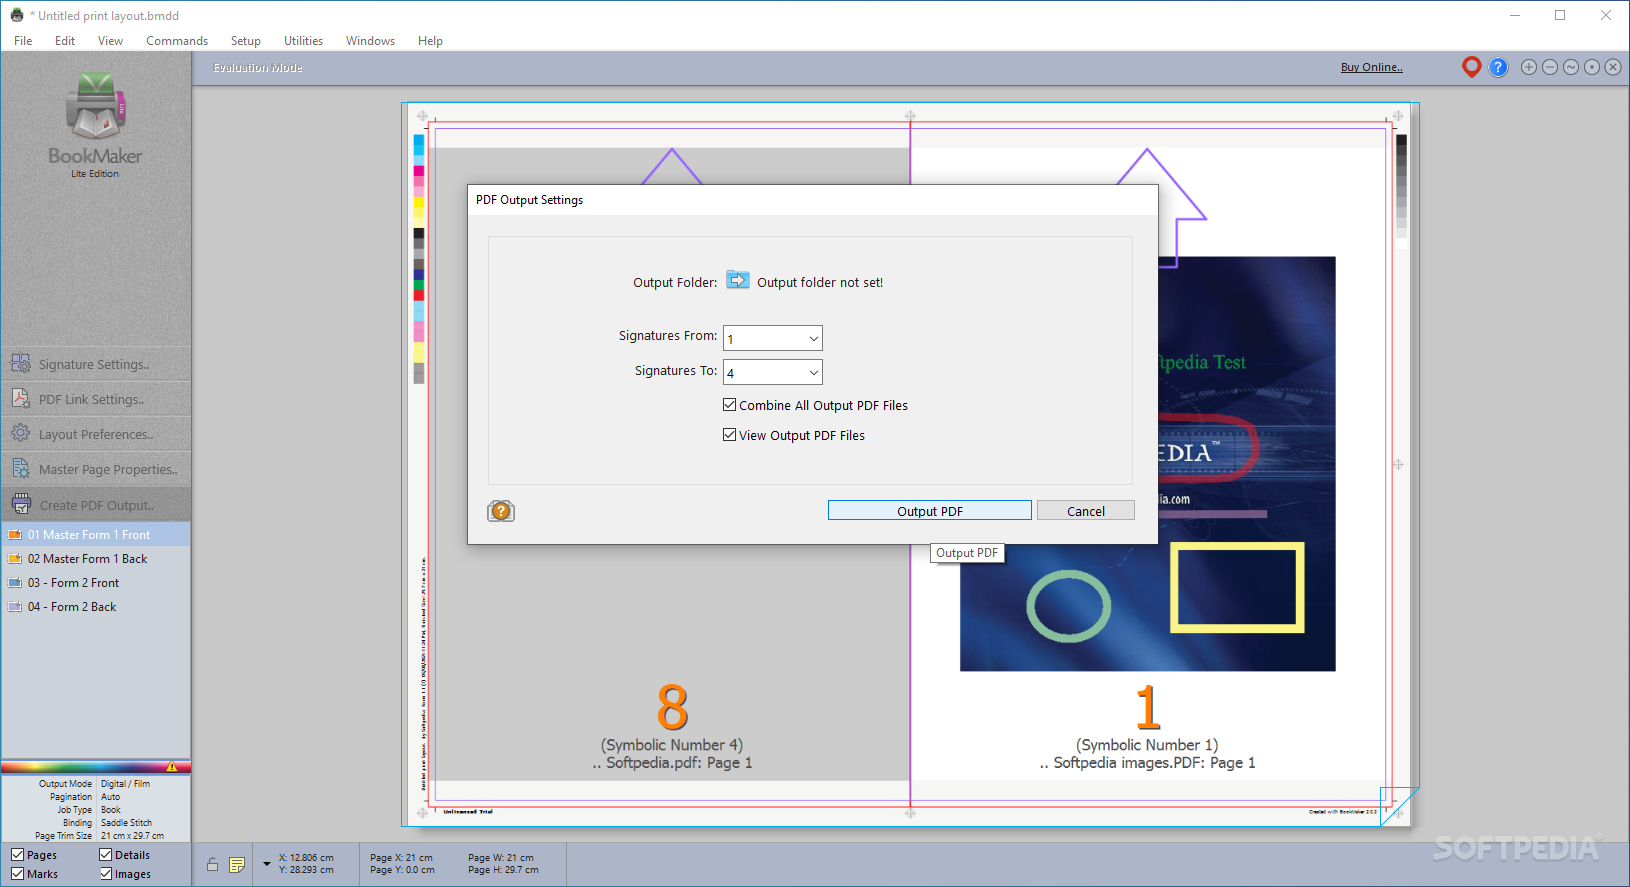The height and width of the screenshot is (887, 1630).
Task: Click icon beside 02 Master Form 1 Back
Action: (15, 559)
